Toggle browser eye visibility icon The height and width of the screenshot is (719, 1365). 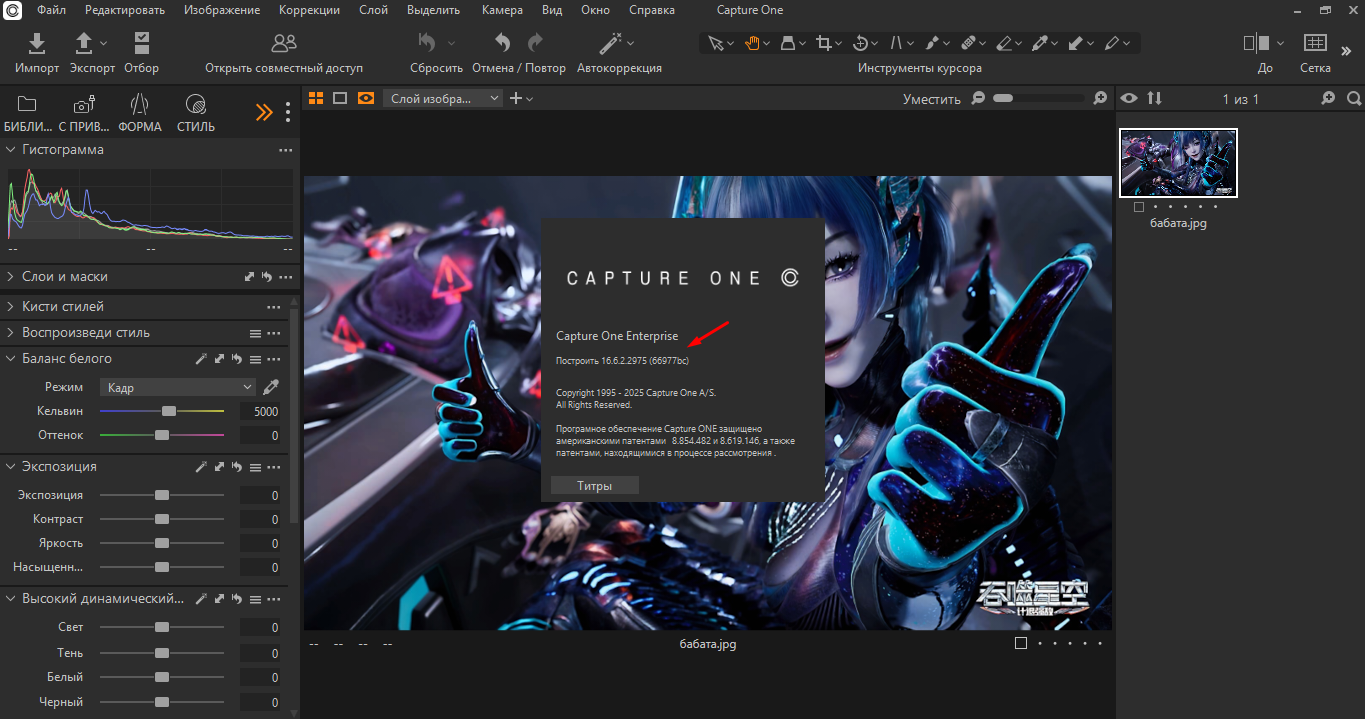click(1129, 98)
